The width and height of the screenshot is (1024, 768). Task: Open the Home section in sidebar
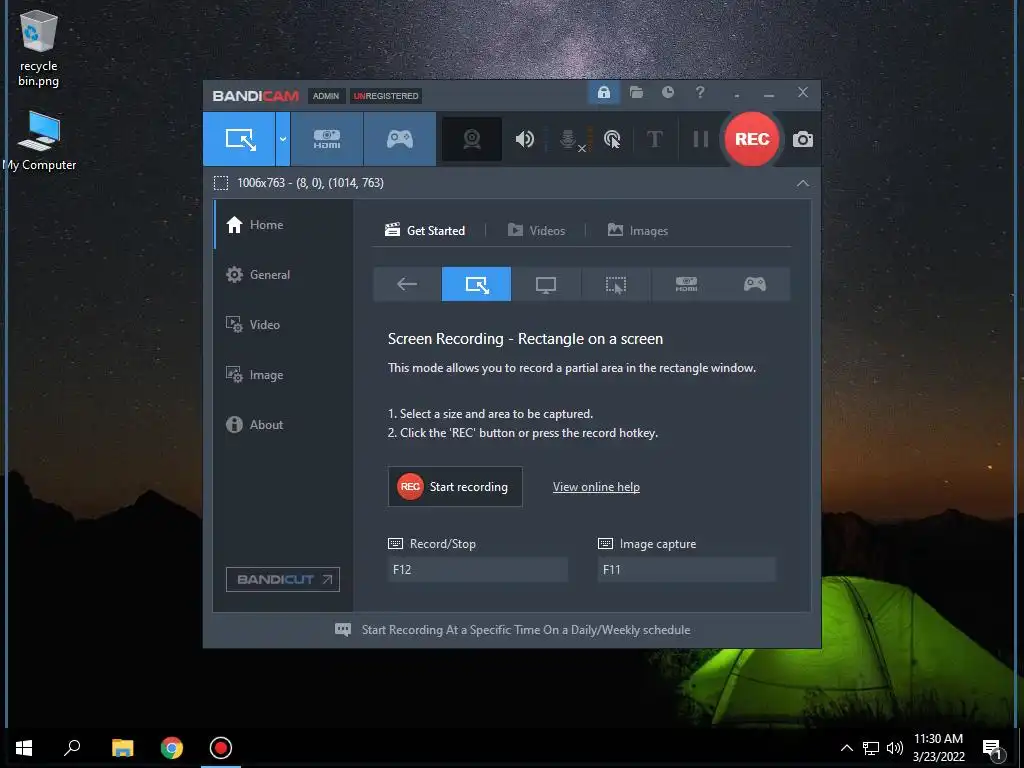(283, 225)
